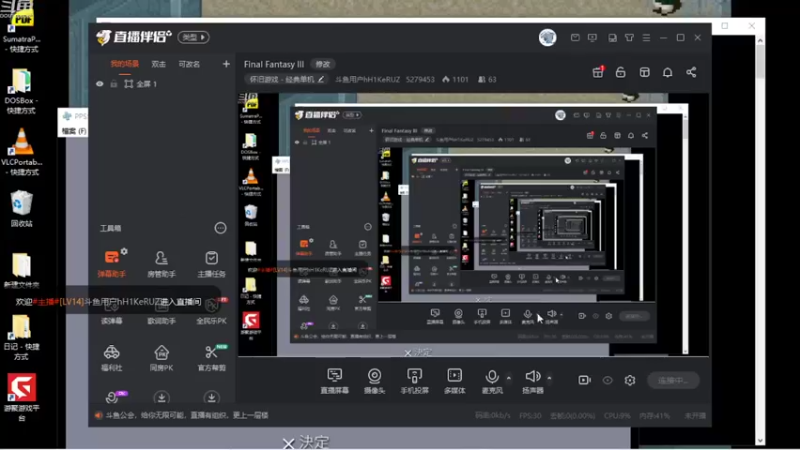The image size is (800, 450).
Task: Expand speaker options arrow
Action: (x=549, y=378)
